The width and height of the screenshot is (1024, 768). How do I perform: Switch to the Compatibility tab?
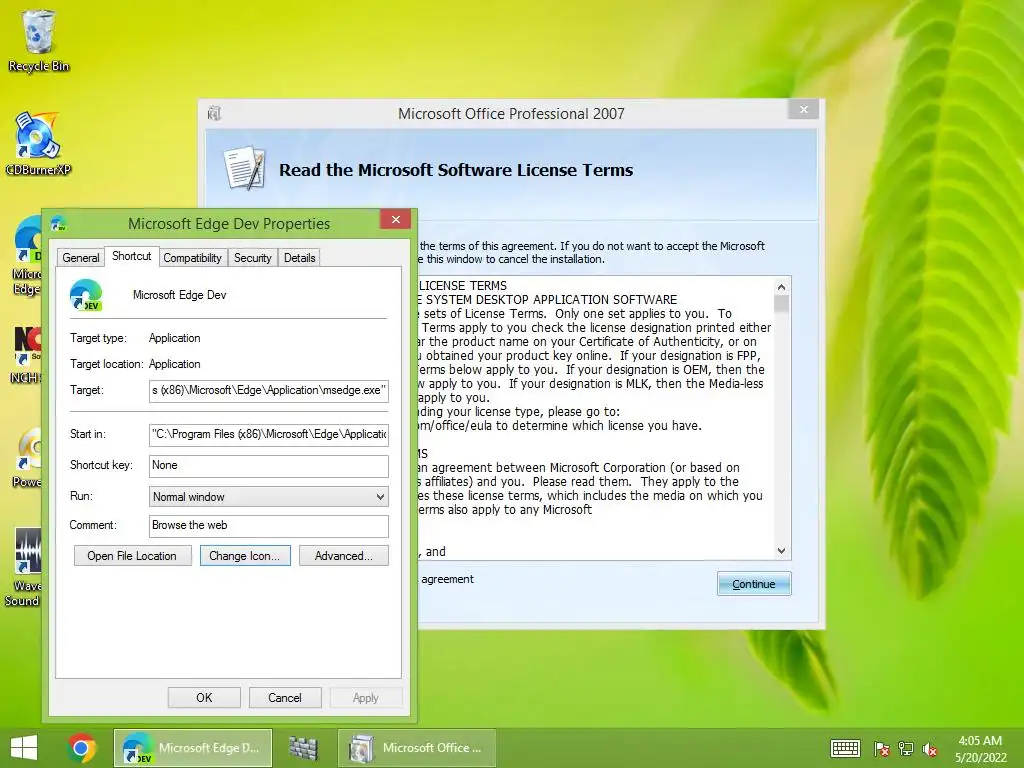pos(192,257)
